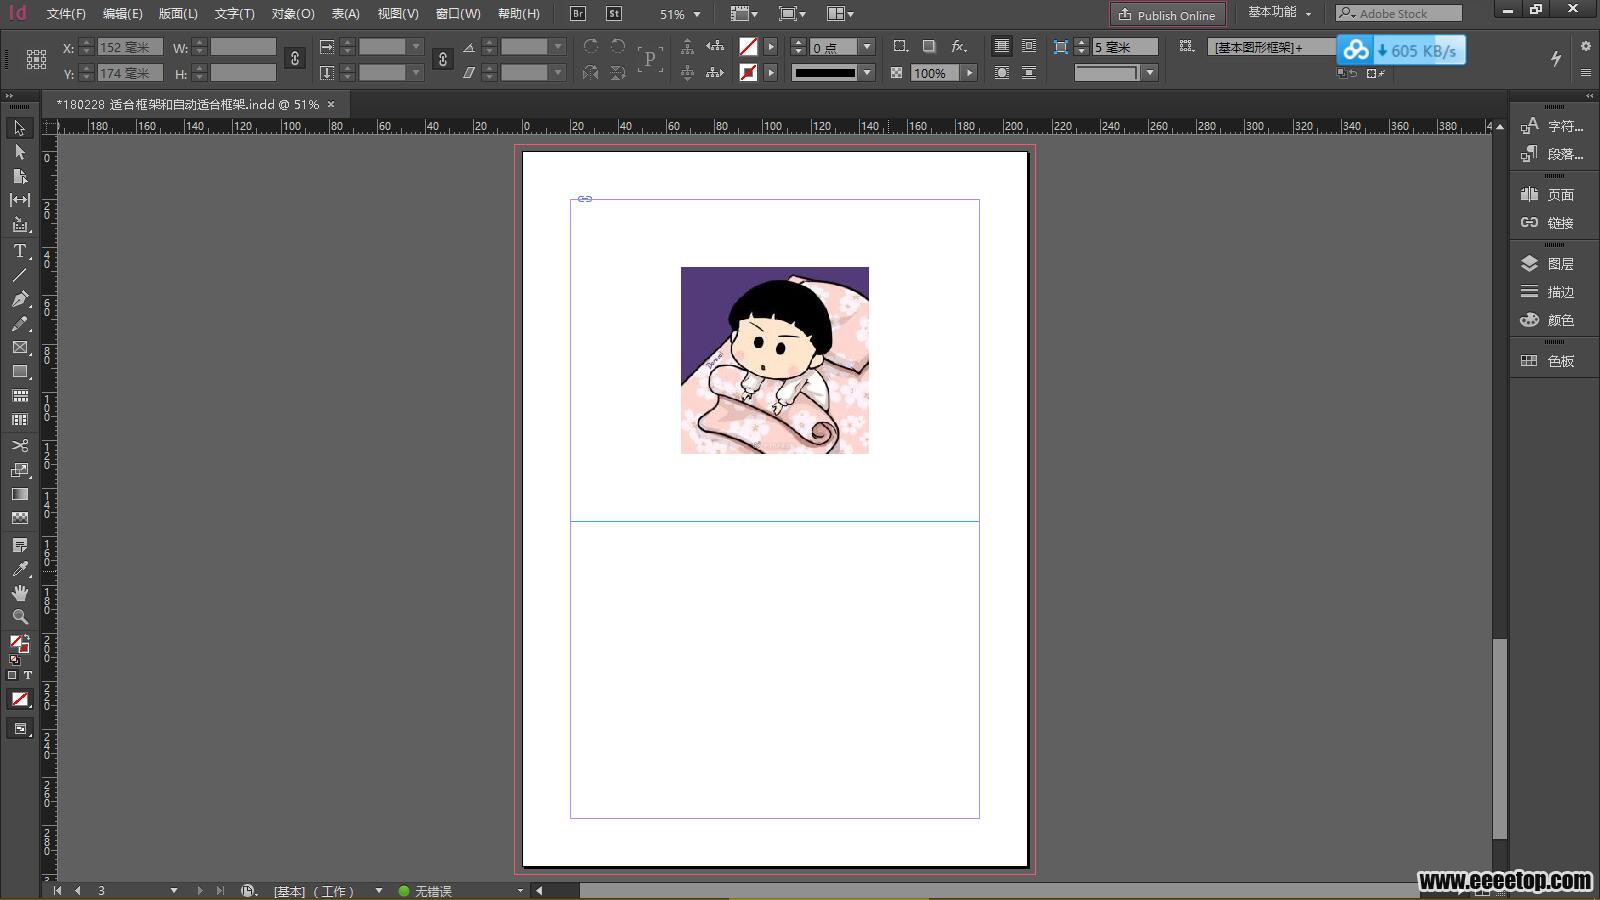Enable no text wrap option
1600x900 pixels.
coord(1001,47)
